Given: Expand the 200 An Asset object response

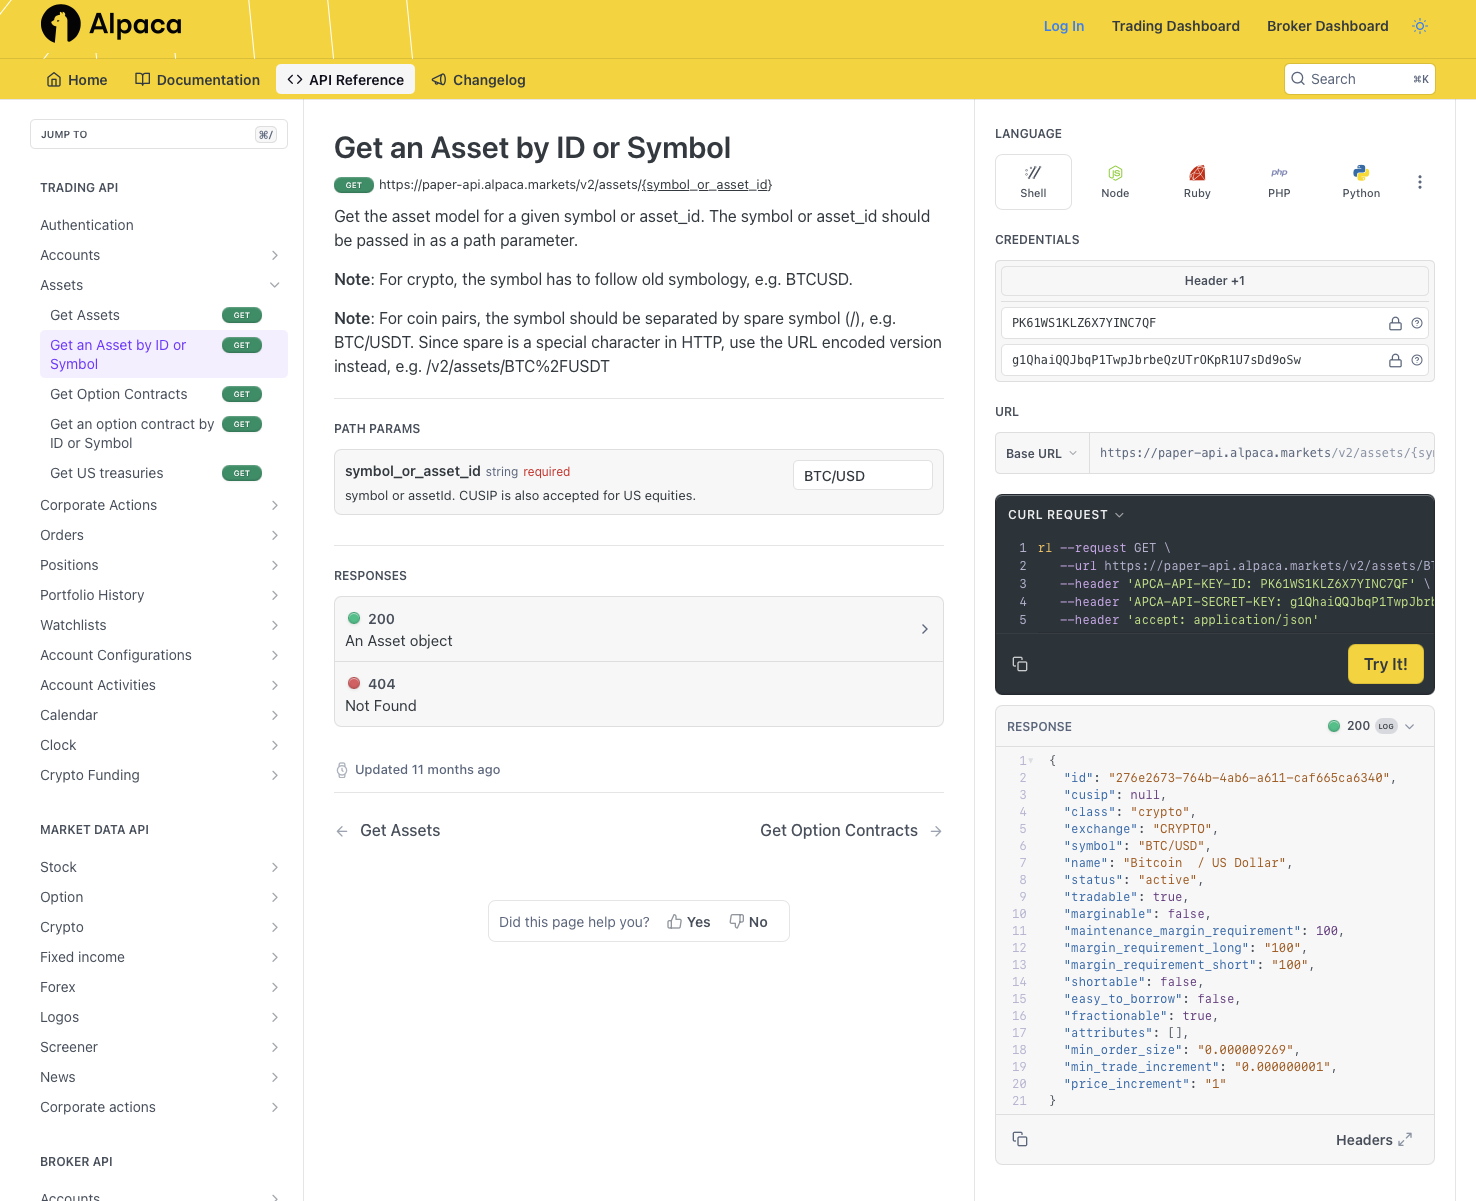Looking at the screenshot, I should click(x=638, y=629).
